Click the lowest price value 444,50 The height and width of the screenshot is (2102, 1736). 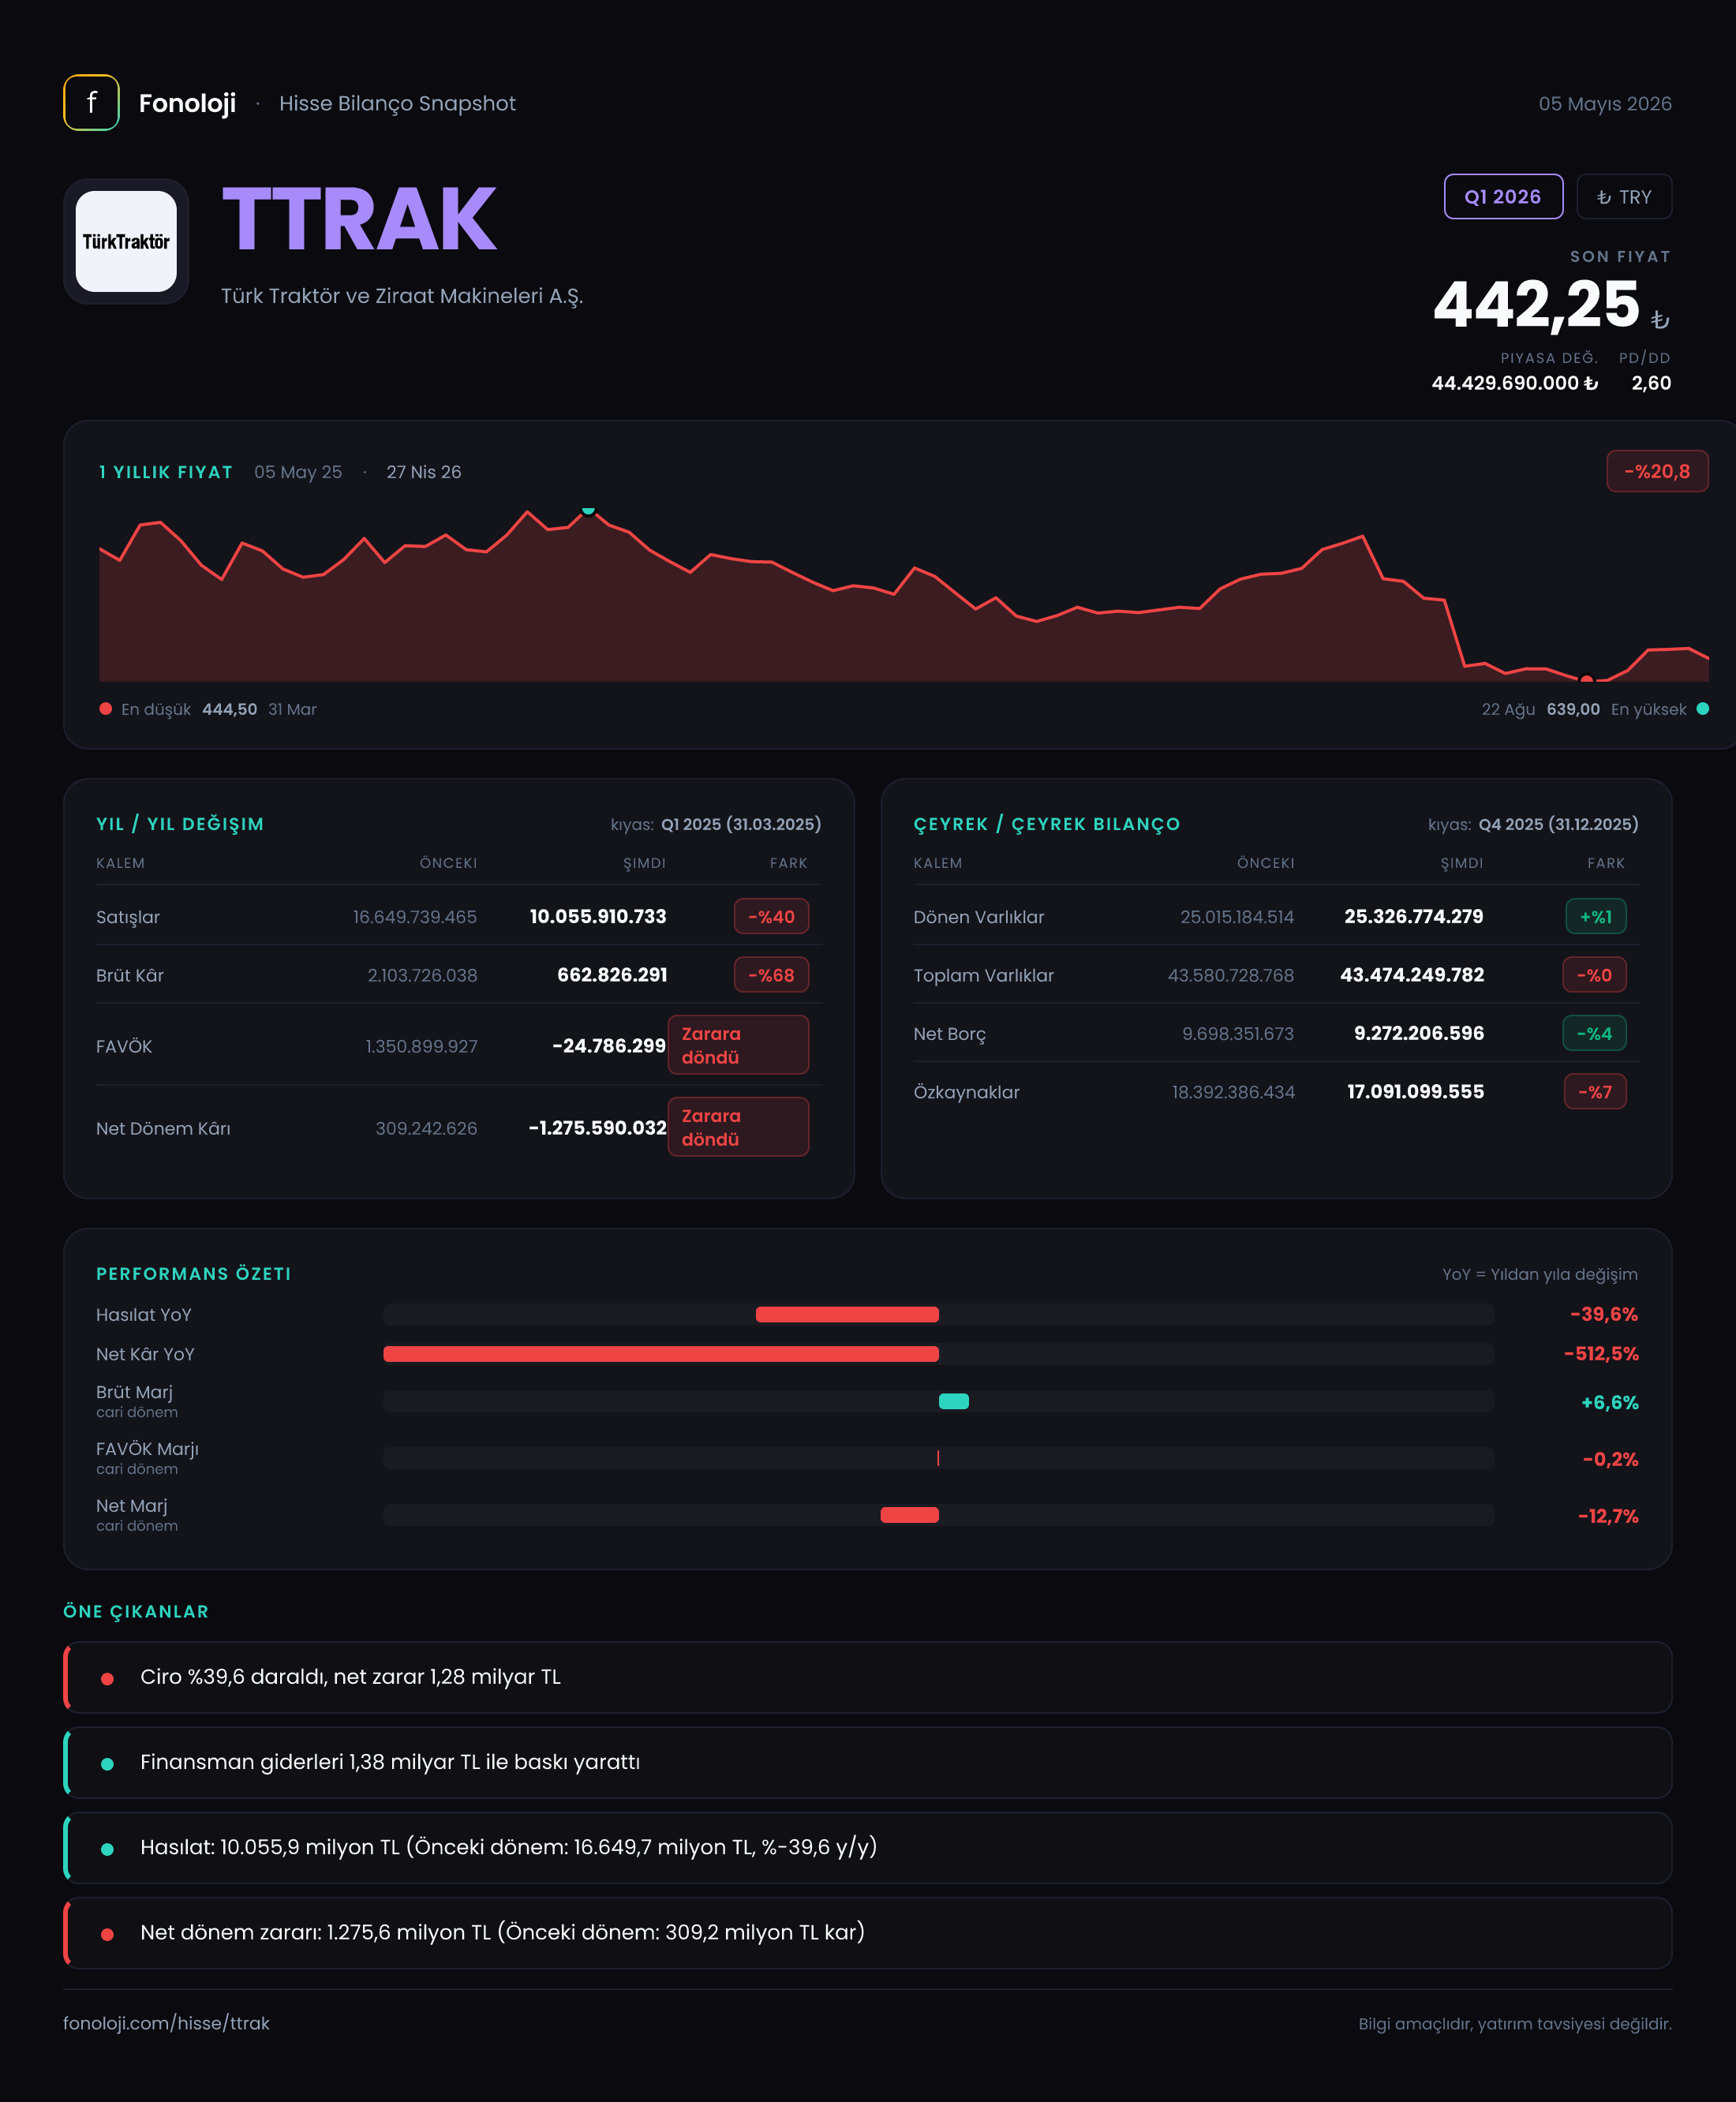click(230, 709)
